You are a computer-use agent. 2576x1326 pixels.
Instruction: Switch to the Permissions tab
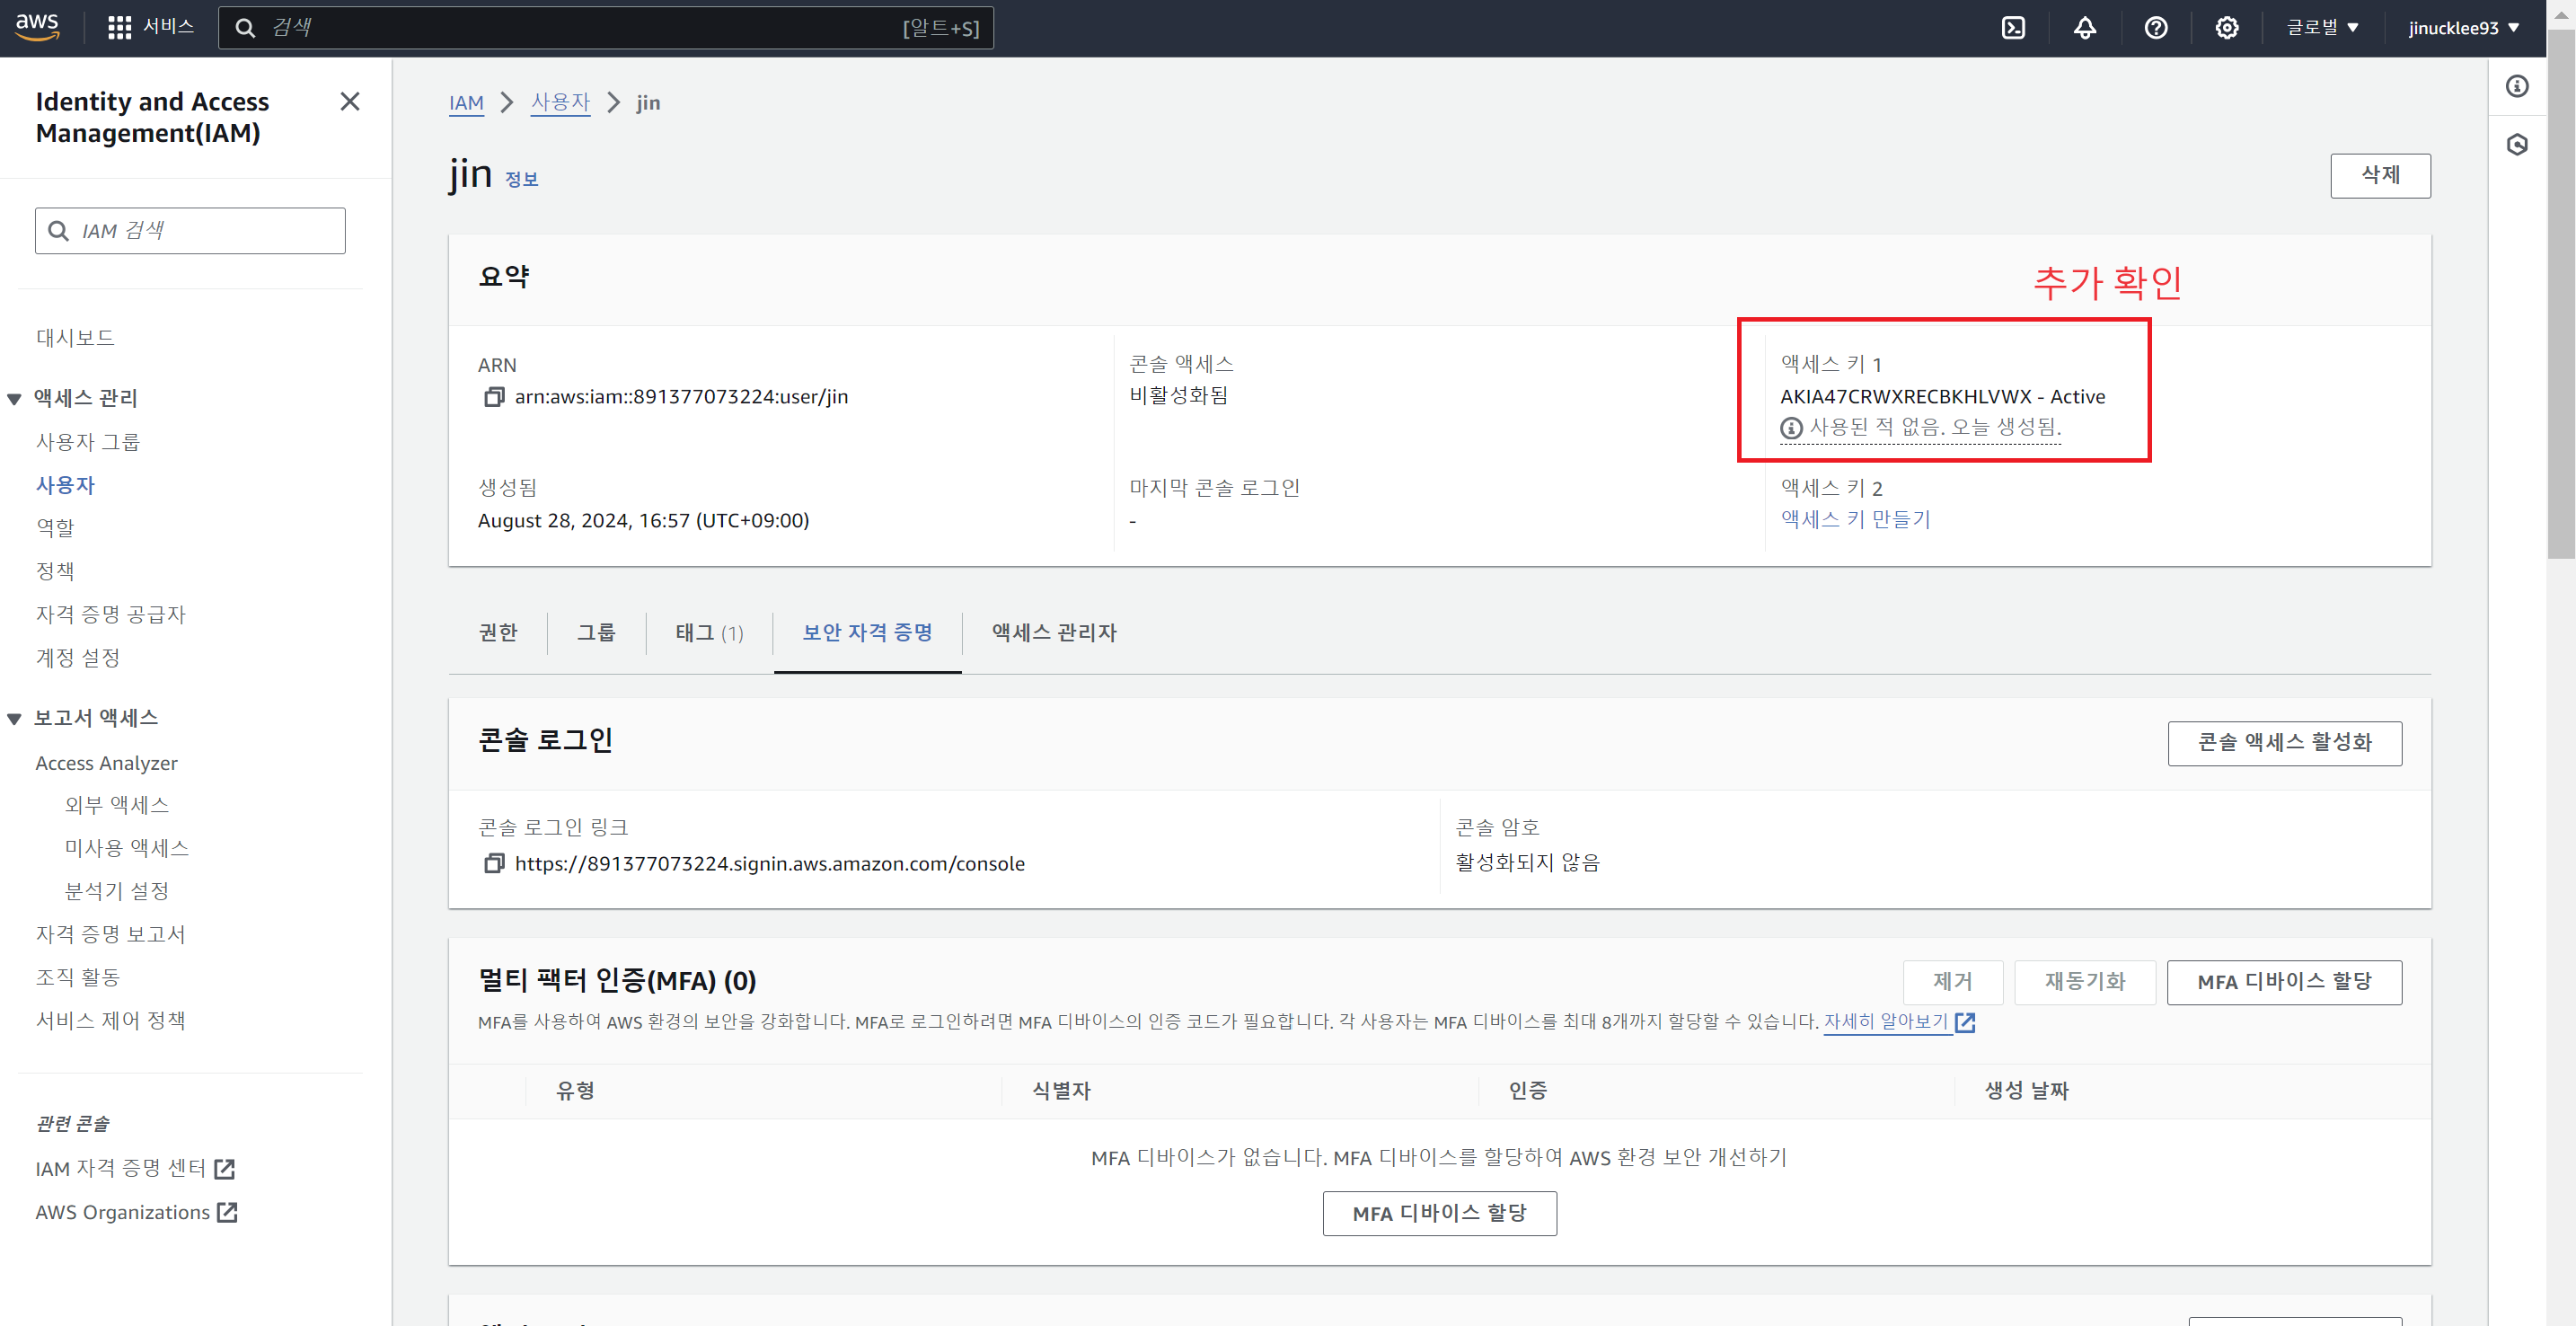pyautogui.click(x=498, y=632)
